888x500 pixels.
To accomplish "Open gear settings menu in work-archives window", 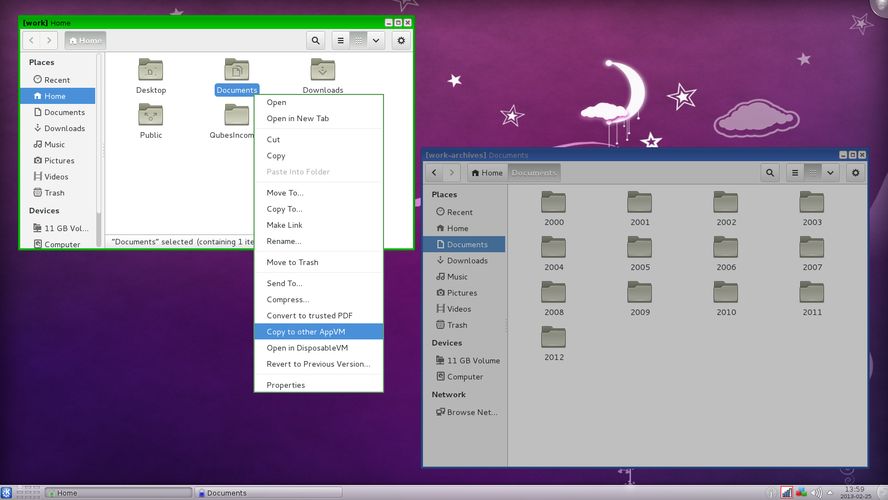I will [x=855, y=173].
